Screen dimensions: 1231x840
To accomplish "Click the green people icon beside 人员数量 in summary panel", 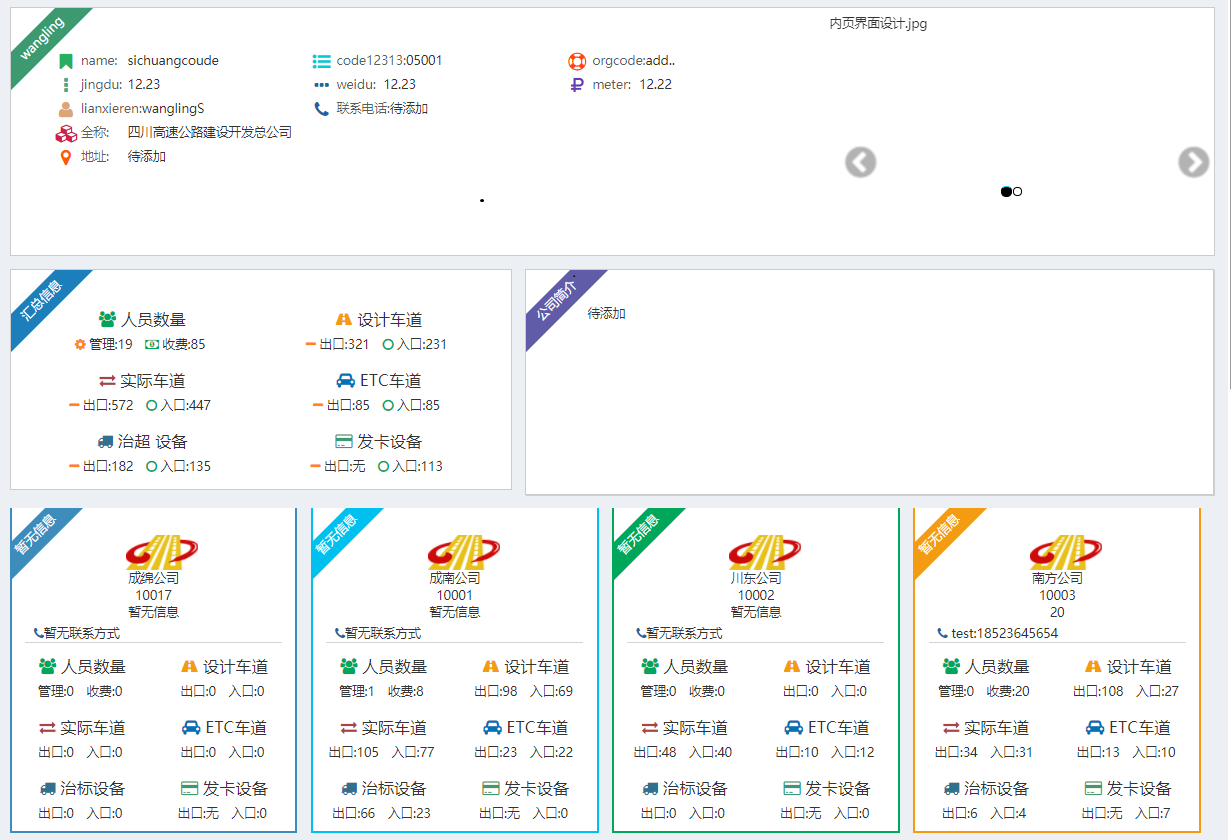I will coord(107,320).
